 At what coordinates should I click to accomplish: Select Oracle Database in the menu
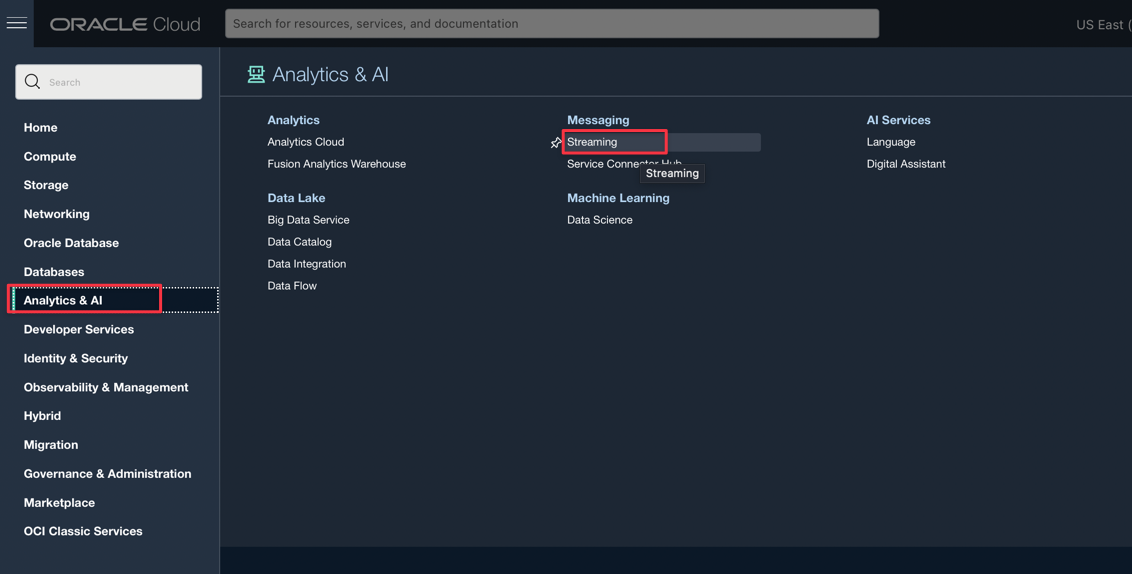tap(71, 243)
